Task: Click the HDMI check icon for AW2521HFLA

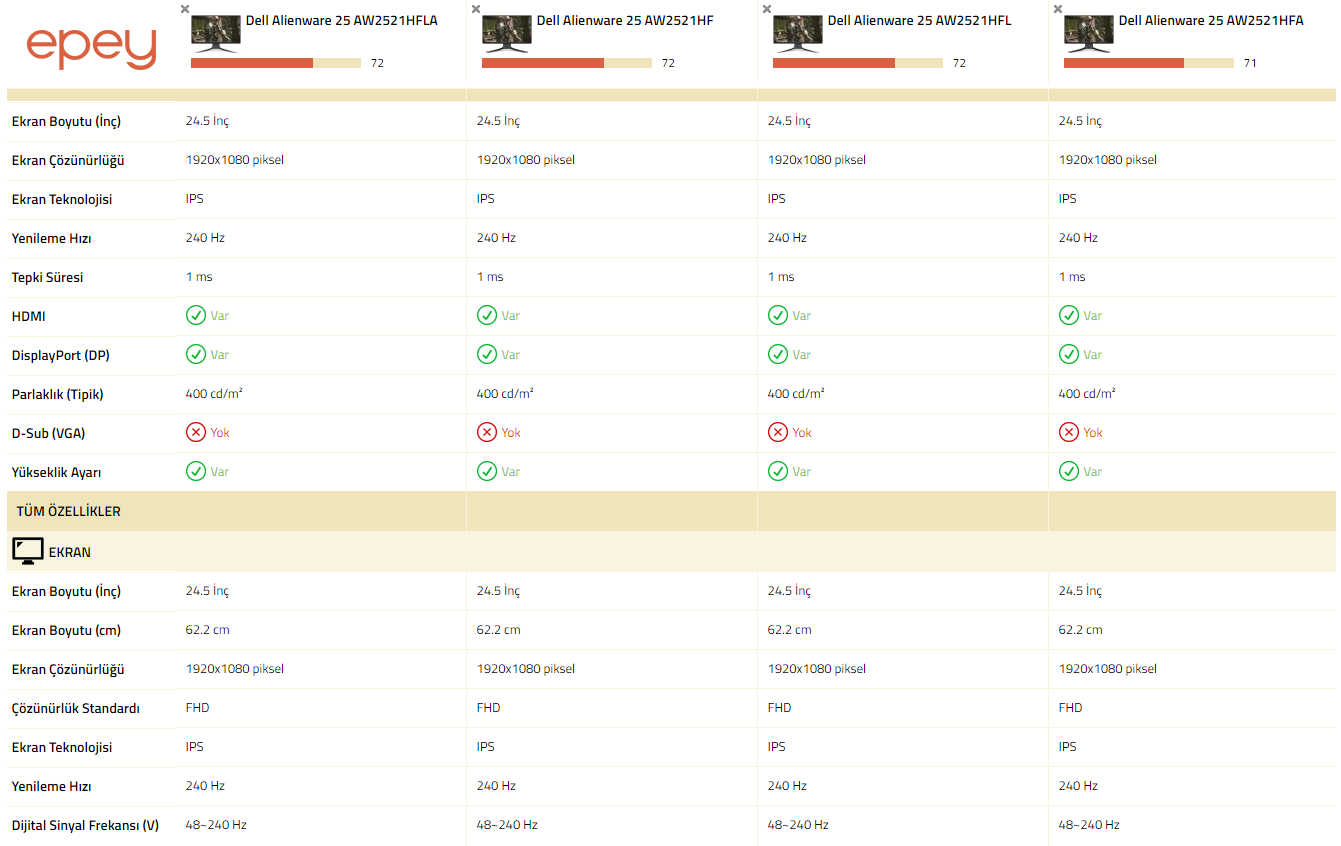Action: coord(196,316)
